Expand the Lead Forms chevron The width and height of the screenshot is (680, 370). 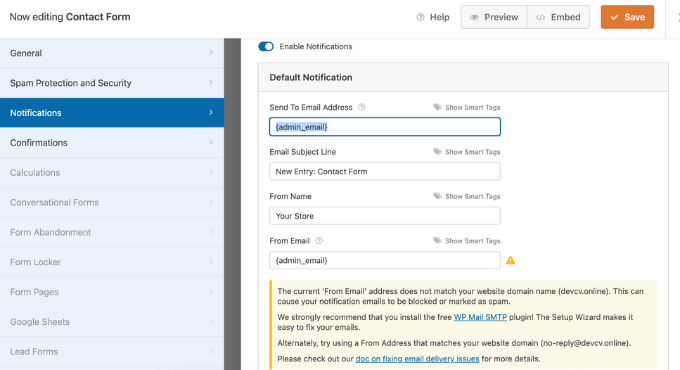211,351
